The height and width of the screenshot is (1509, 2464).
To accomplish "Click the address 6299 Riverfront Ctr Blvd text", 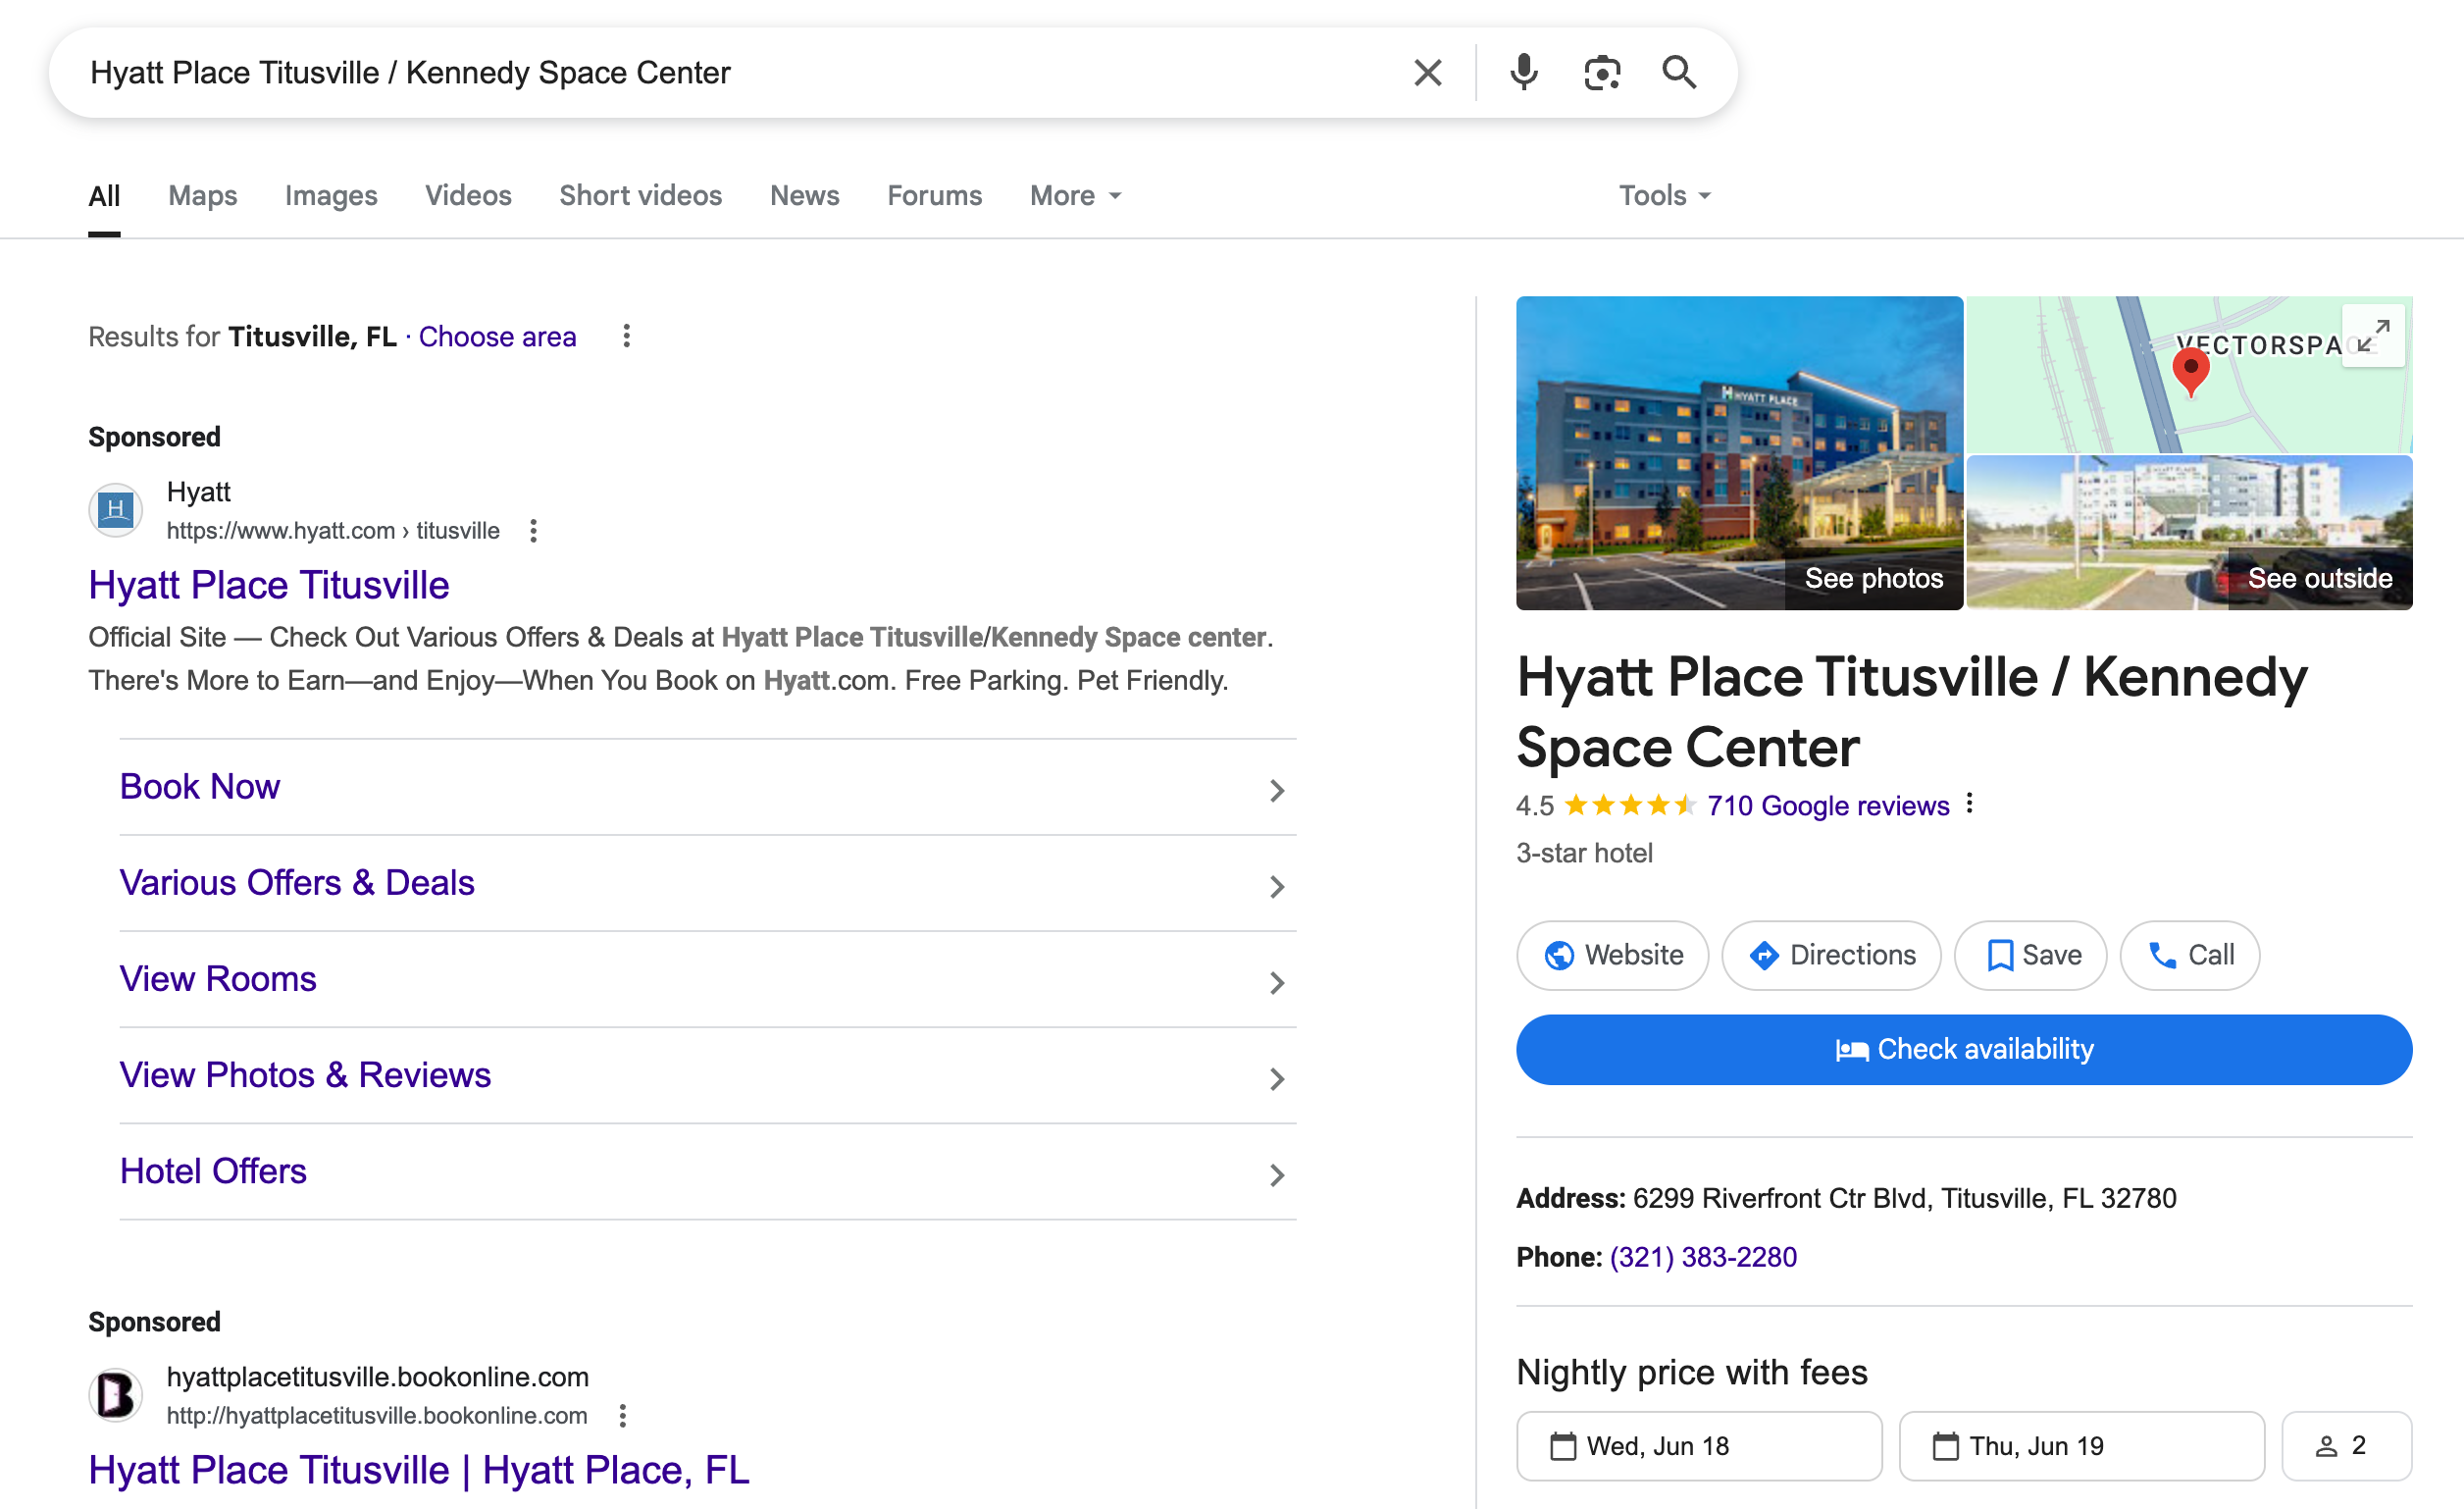I will tap(1904, 1198).
